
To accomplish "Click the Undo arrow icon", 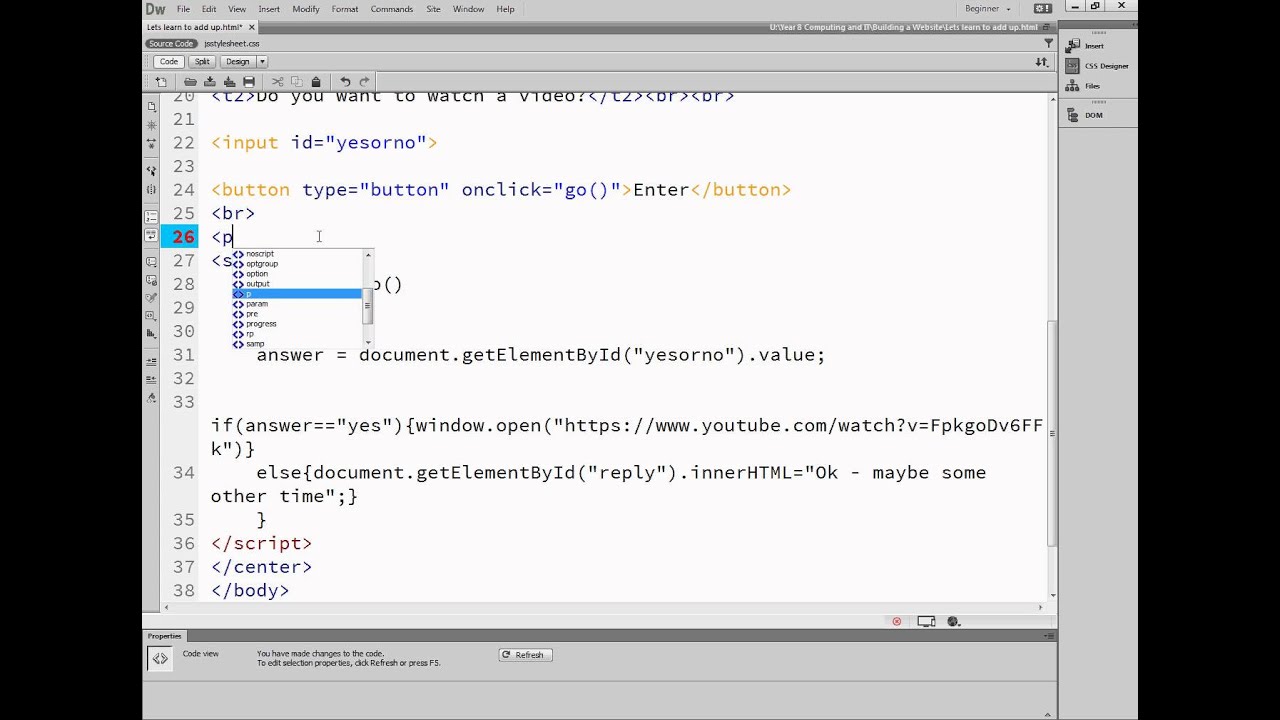I will (x=345, y=82).
